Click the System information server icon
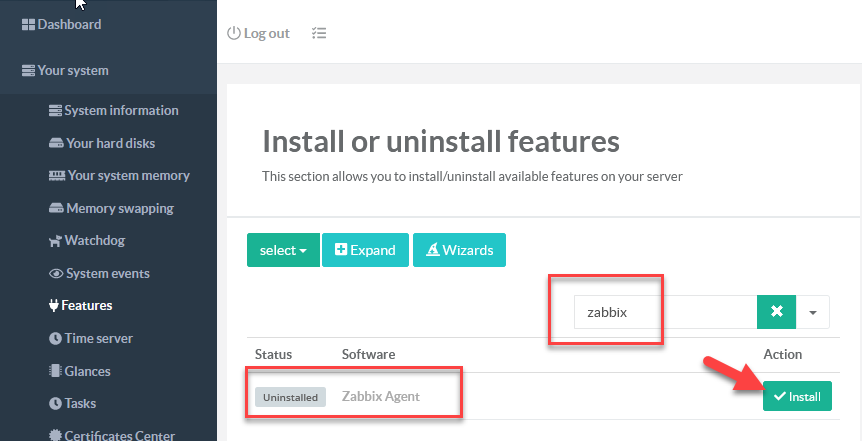This screenshot has width=862, height=441. pos(56,111)
